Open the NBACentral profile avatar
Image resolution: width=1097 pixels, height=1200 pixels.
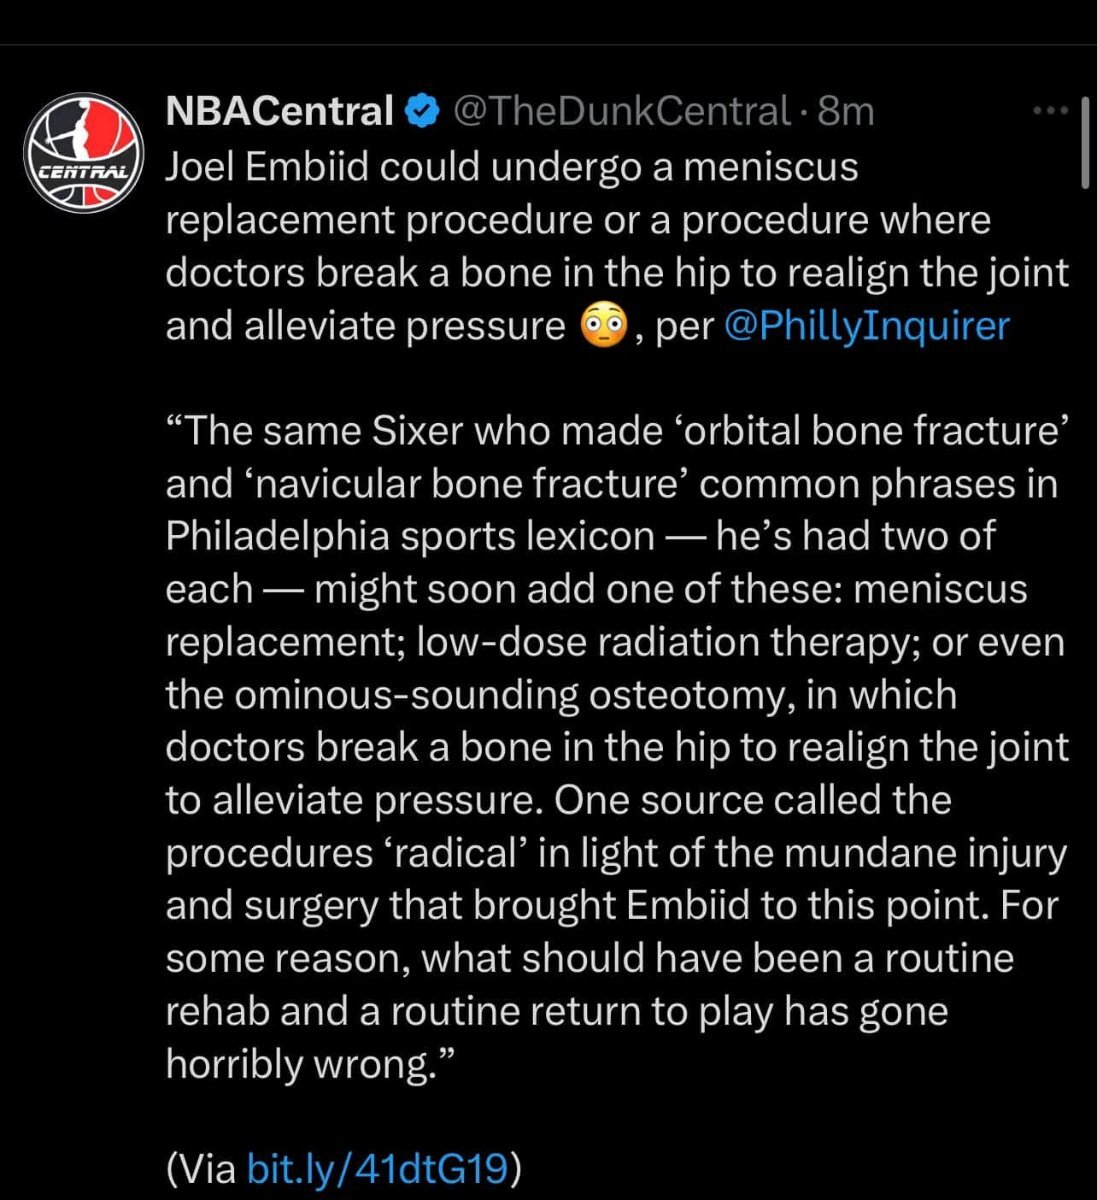click(x=83, y=152)
